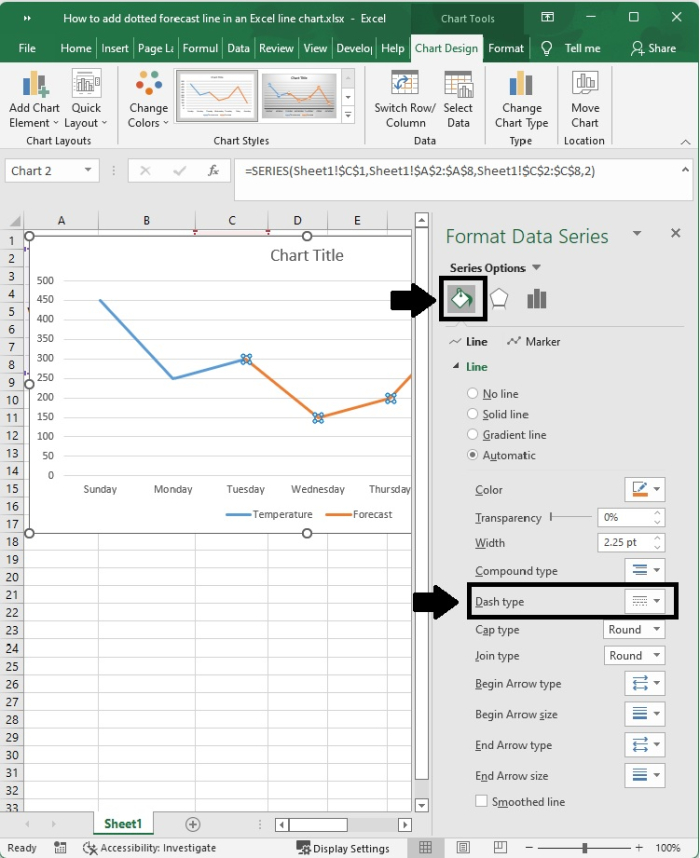Switch to Normal view in status bar
Viewport: 700px width, 858px height.
pos(425,848)
